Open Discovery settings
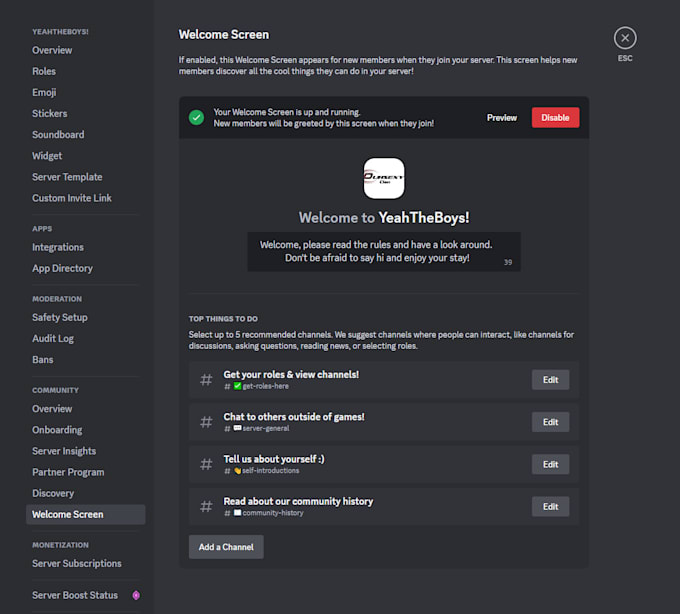 [x=53, y=493]
